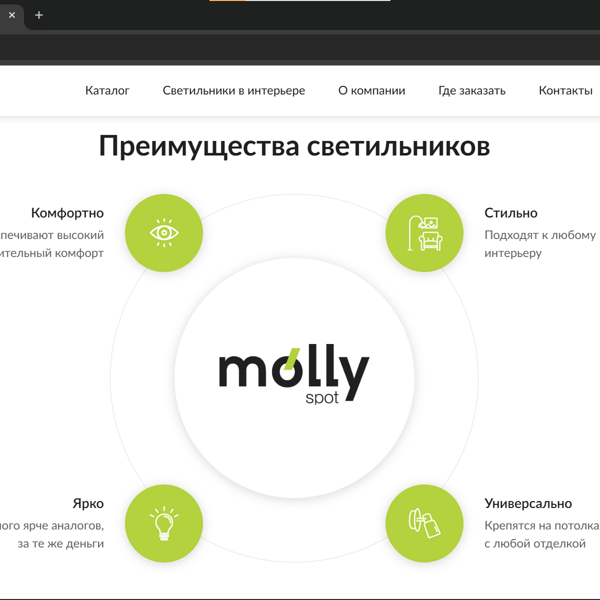
Task: Select О компании in the navigation
Action: pyautogui.click(x=371, y=90)
